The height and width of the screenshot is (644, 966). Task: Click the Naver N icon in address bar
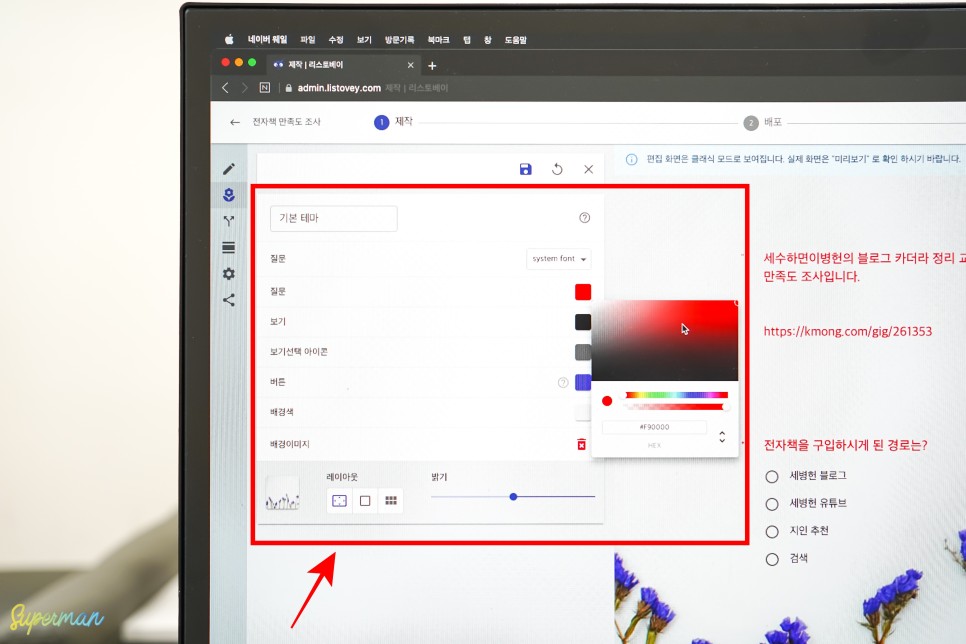[265, 88]
